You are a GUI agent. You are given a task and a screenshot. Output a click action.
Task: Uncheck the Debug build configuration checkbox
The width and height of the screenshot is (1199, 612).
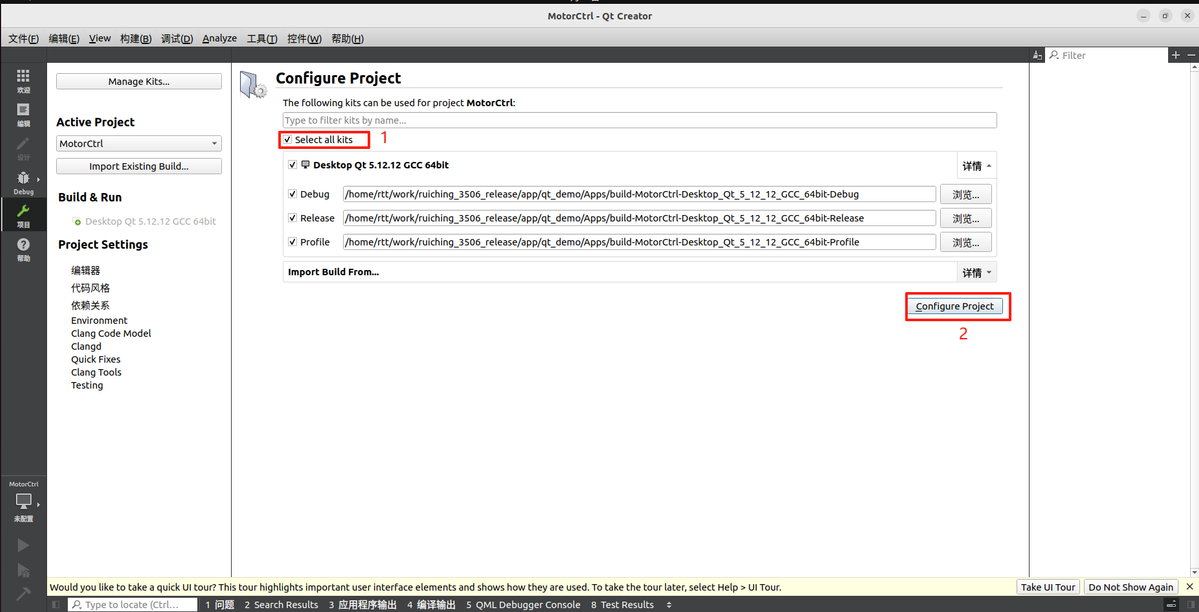(x=293, y=194)
